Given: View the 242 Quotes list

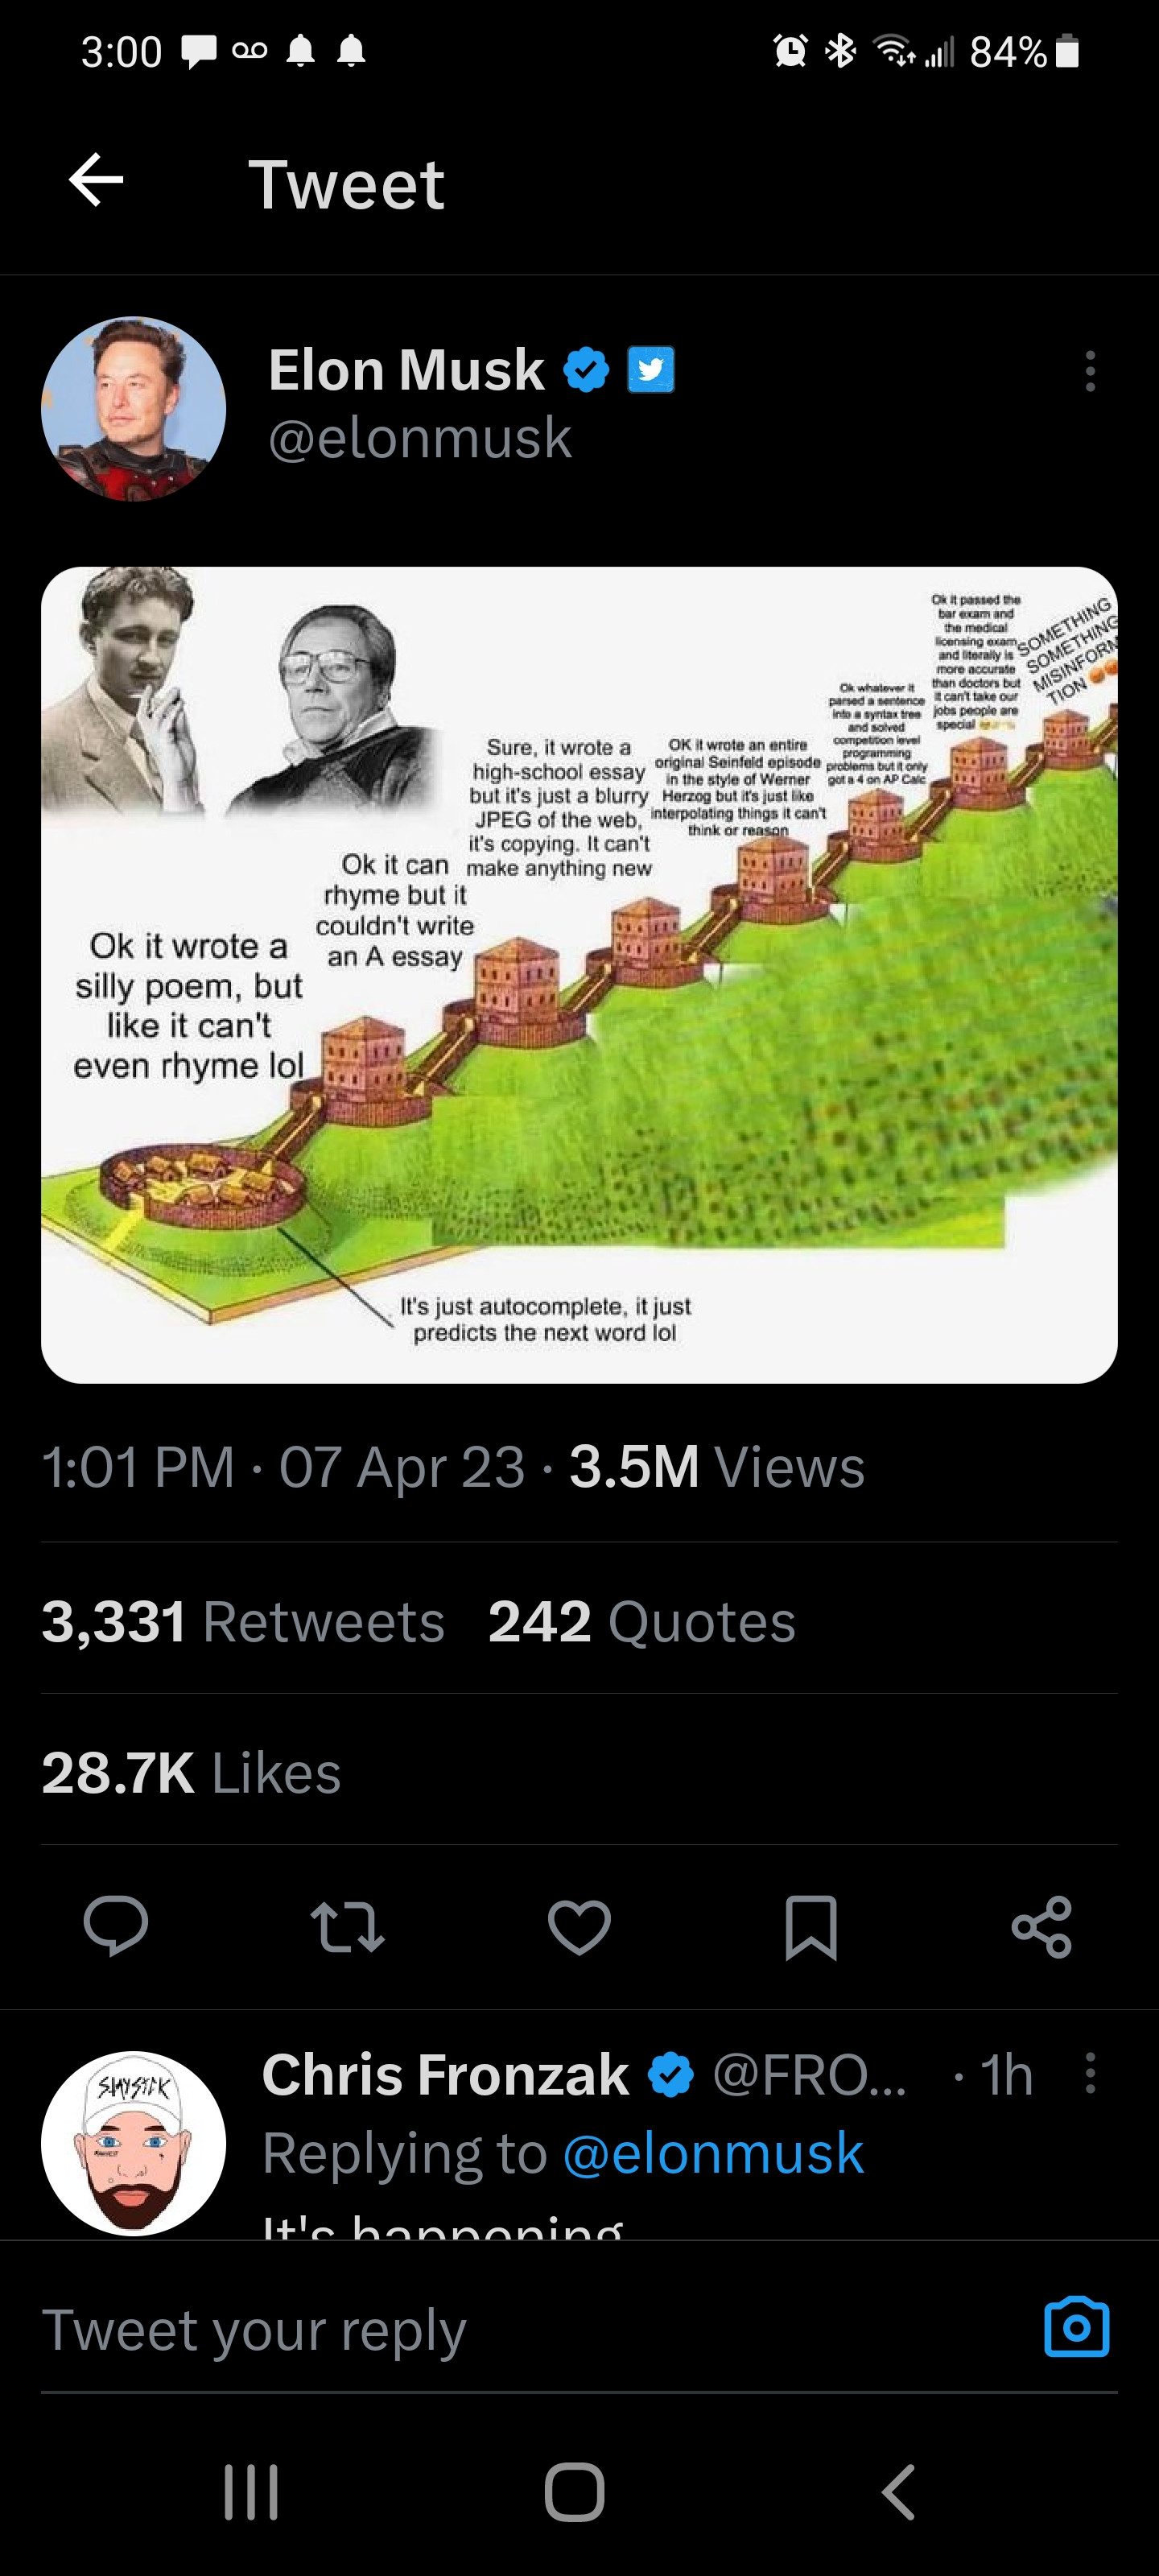Looking at the screenshot, I should coord(642,1621).
